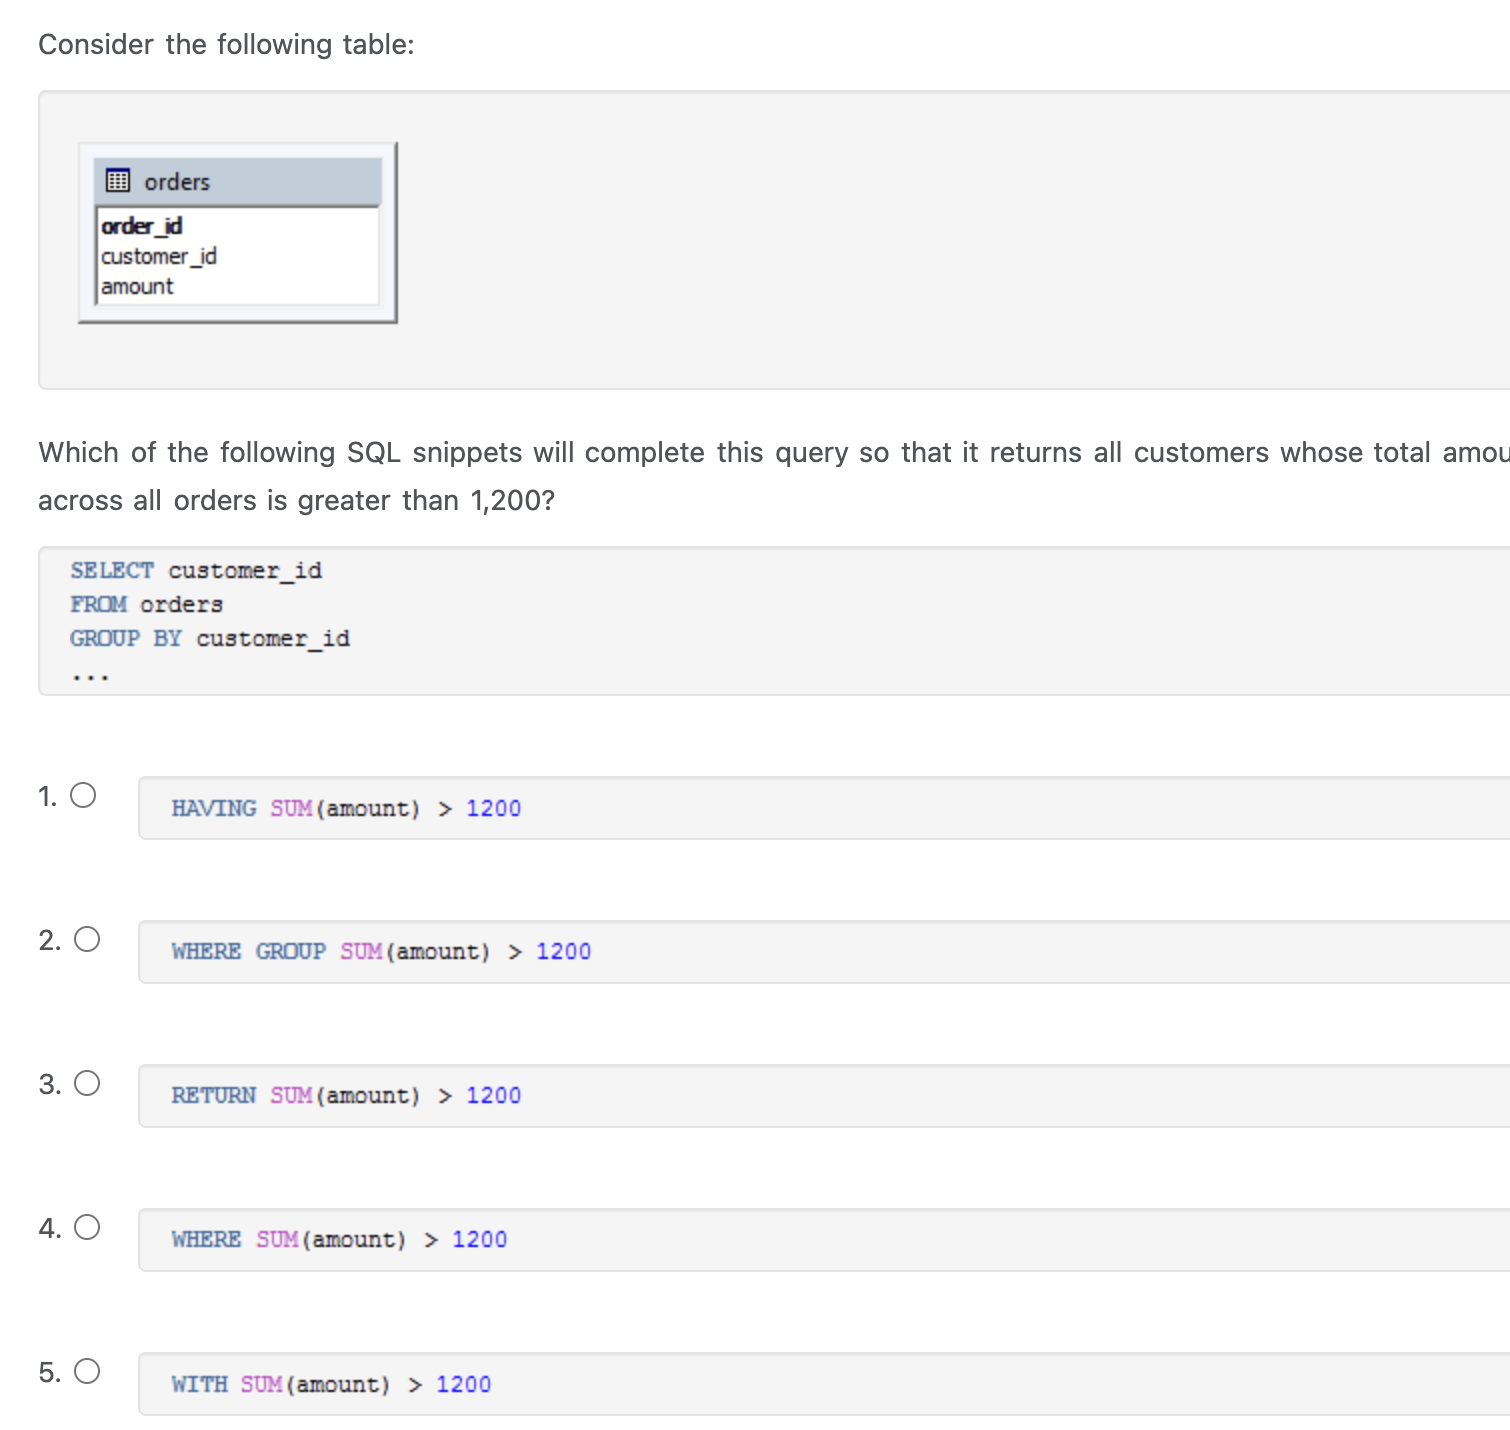Image resolution: width=1510 pixels, height=1430 pixels.
Task: Mark option 4 radio button WHERE SUM
Action: (x=87, y=1227)
